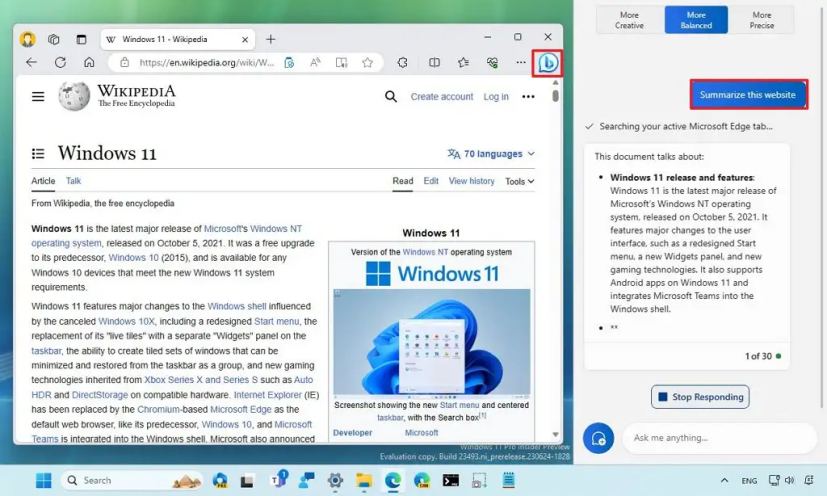Viewport: 827px width, 496px height.
Task: Open the Internet Explorer link
Action: [x=267, y=394]
